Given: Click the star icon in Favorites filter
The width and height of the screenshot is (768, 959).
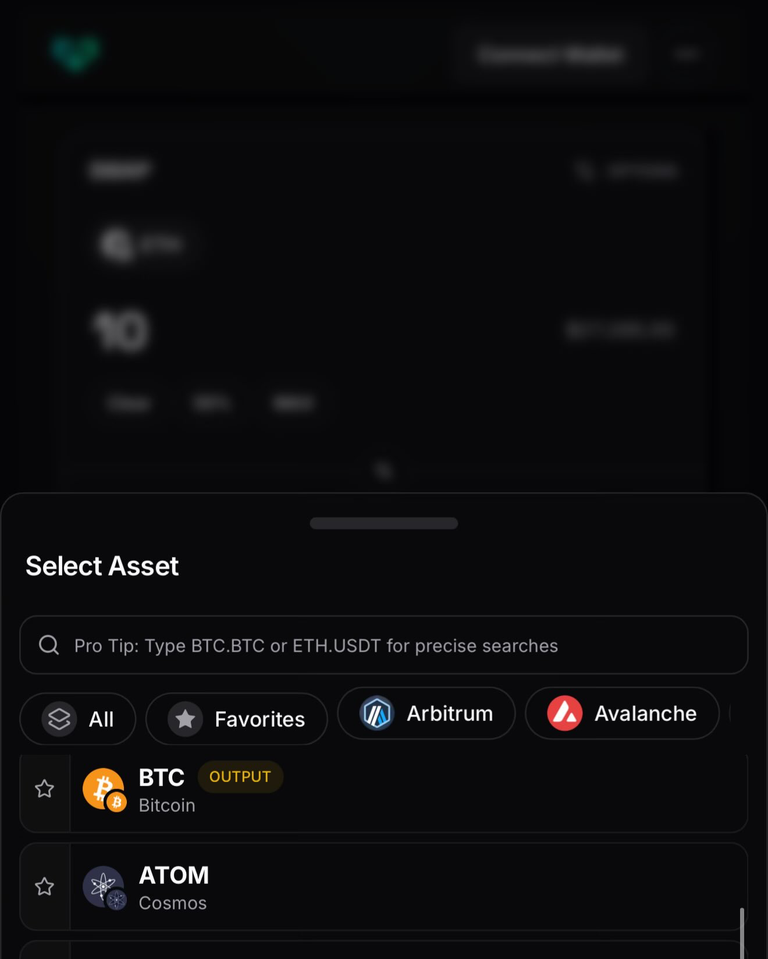Looking at the screenshot, I should 185,719.
